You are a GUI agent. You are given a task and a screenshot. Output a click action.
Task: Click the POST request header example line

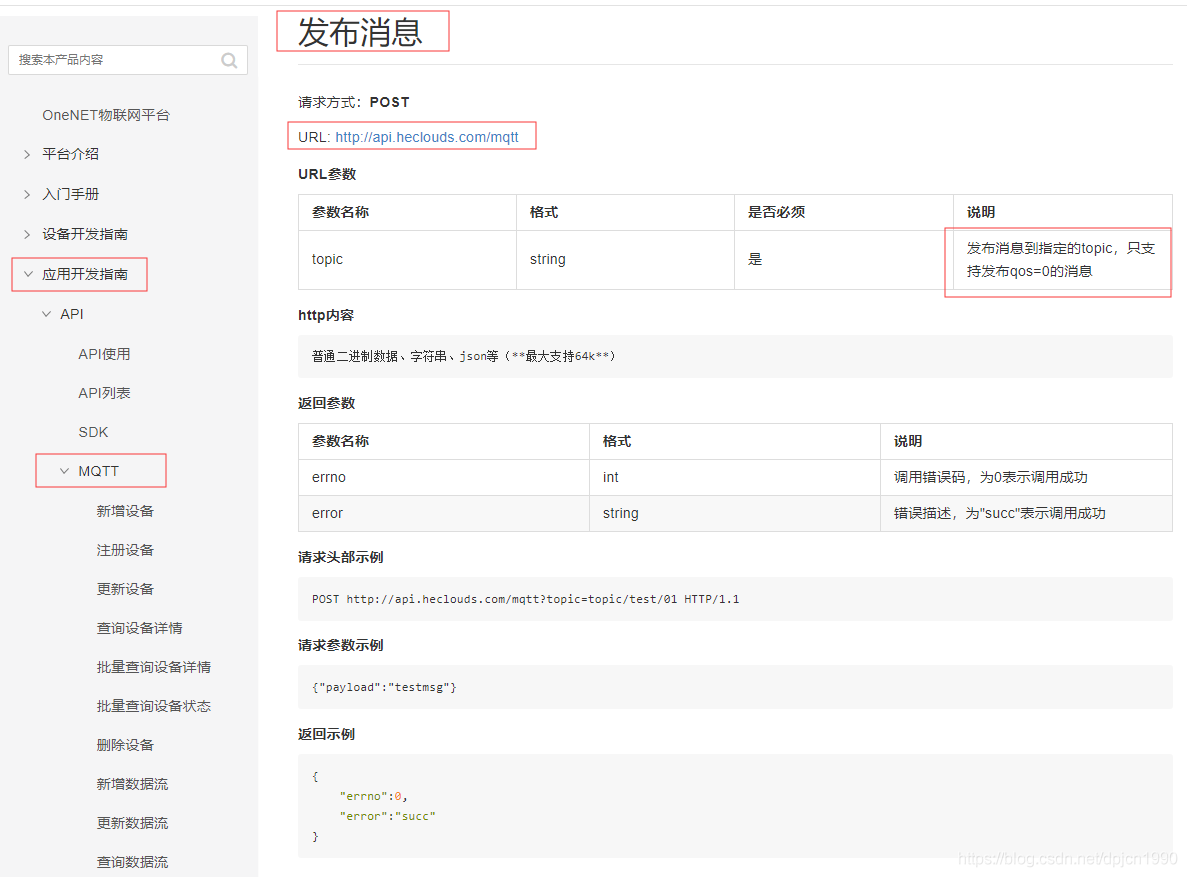[x=525, y=599]
